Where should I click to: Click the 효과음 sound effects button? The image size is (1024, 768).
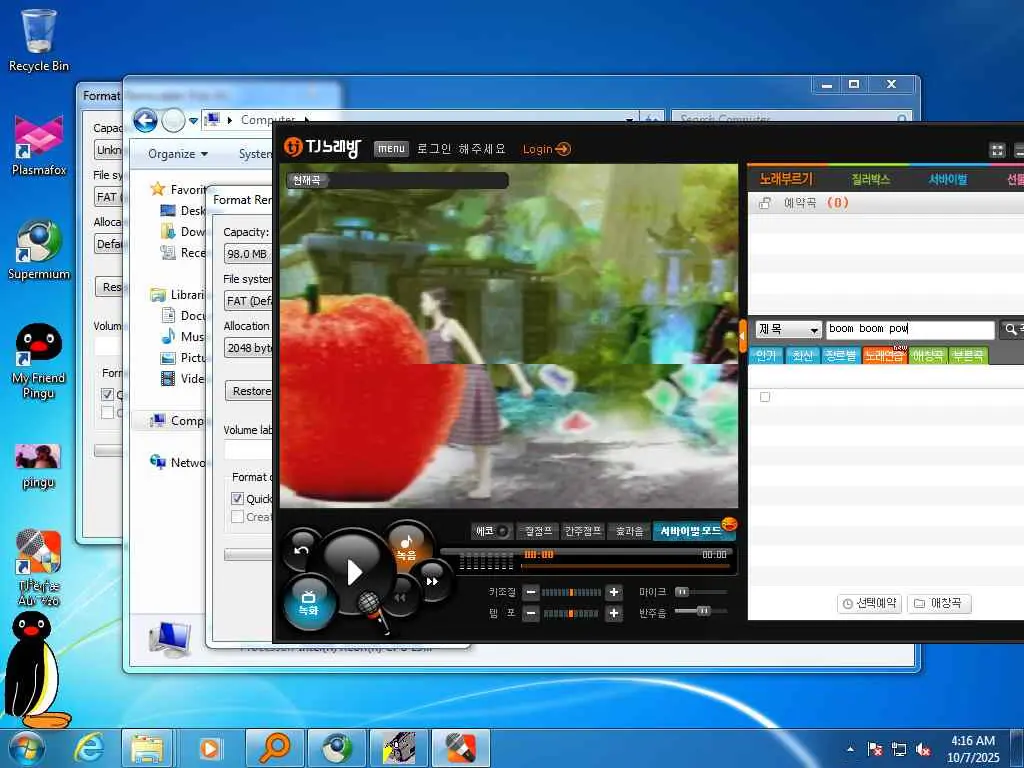point(629,531)
